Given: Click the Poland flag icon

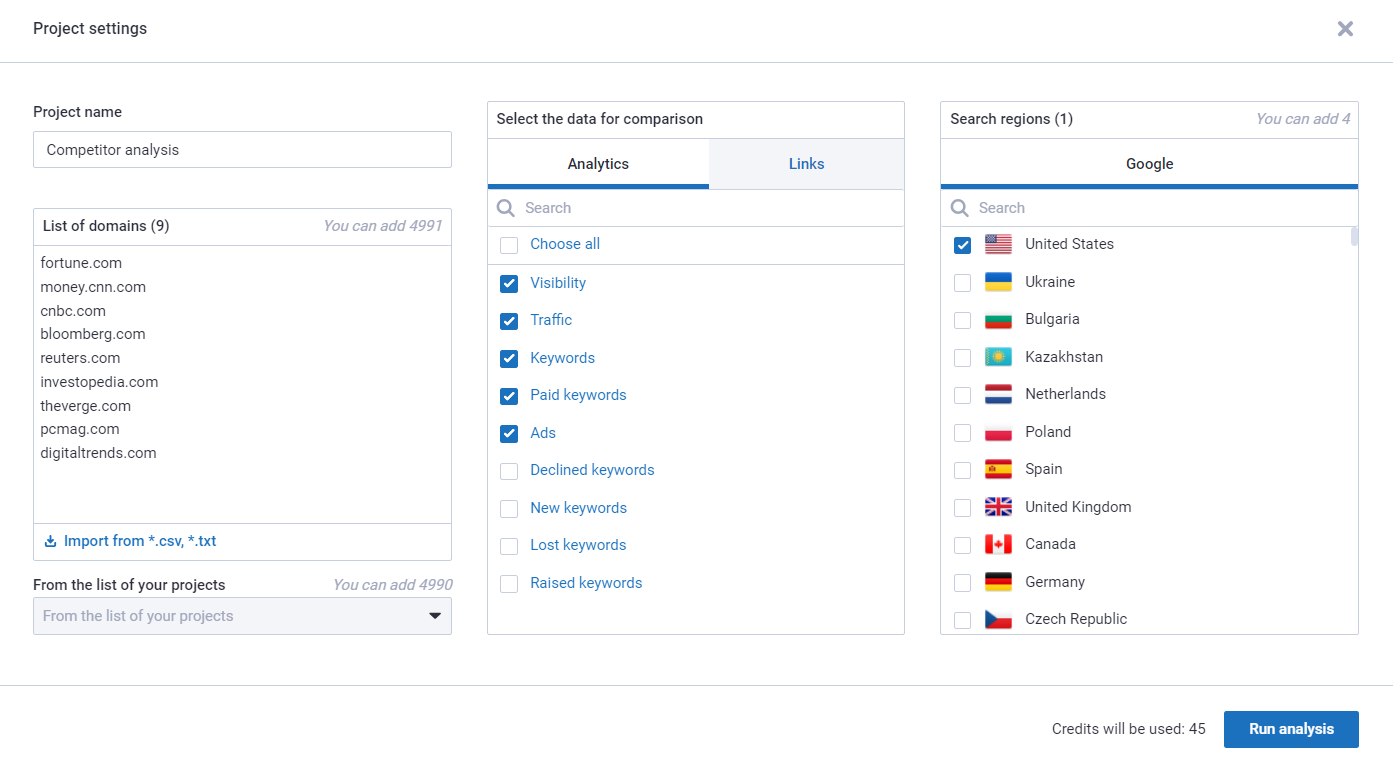Looking at the screenshot, I should tap(998, 432).
